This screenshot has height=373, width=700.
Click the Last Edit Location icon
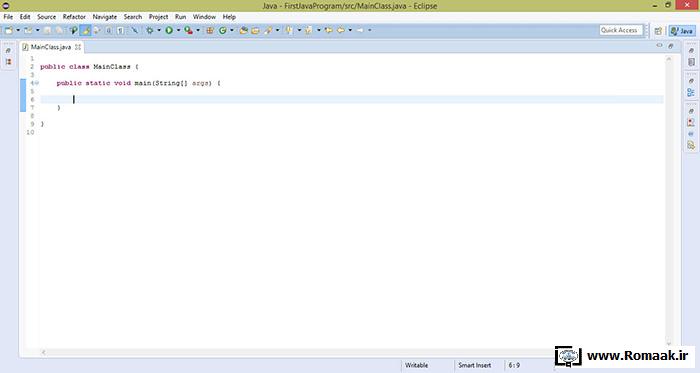click(328, 30)
